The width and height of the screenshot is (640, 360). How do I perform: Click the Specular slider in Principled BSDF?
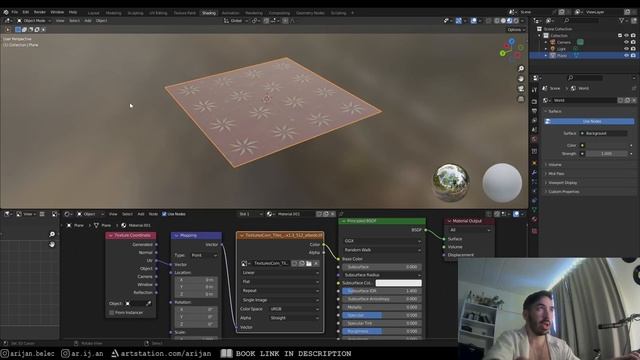click(382, 315)
